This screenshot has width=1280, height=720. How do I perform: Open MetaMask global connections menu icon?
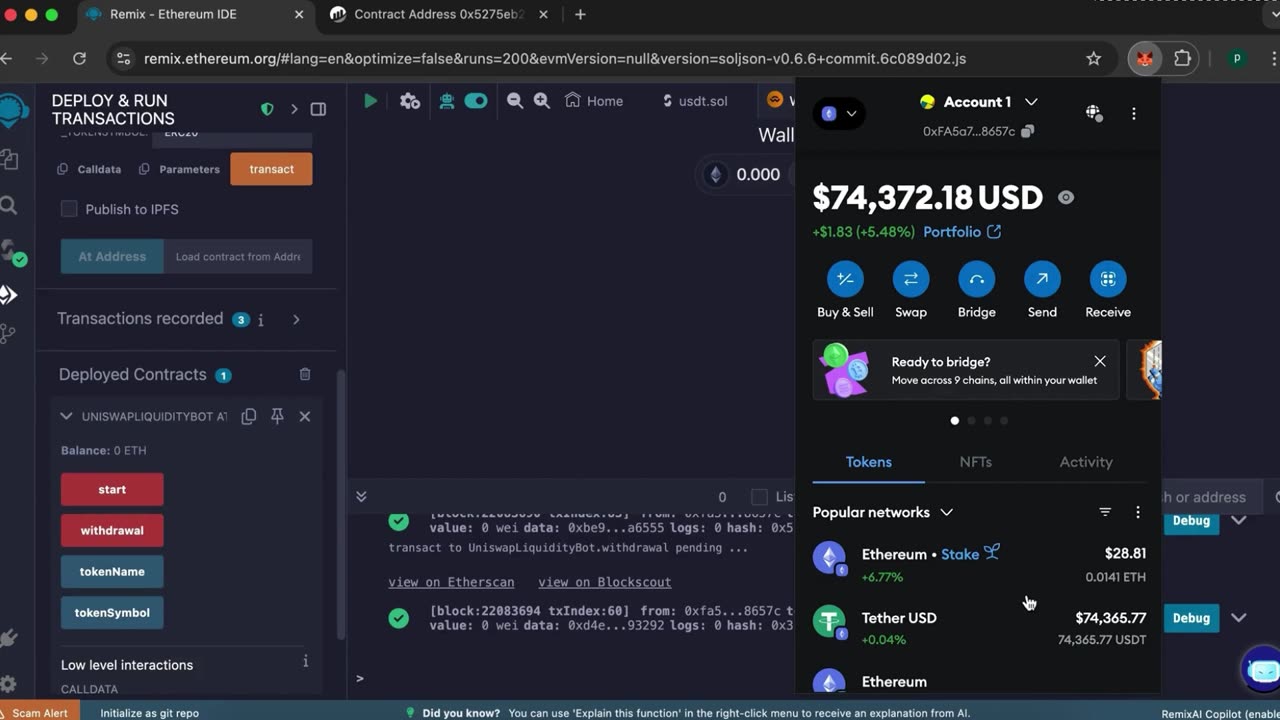click(1094, 113)
